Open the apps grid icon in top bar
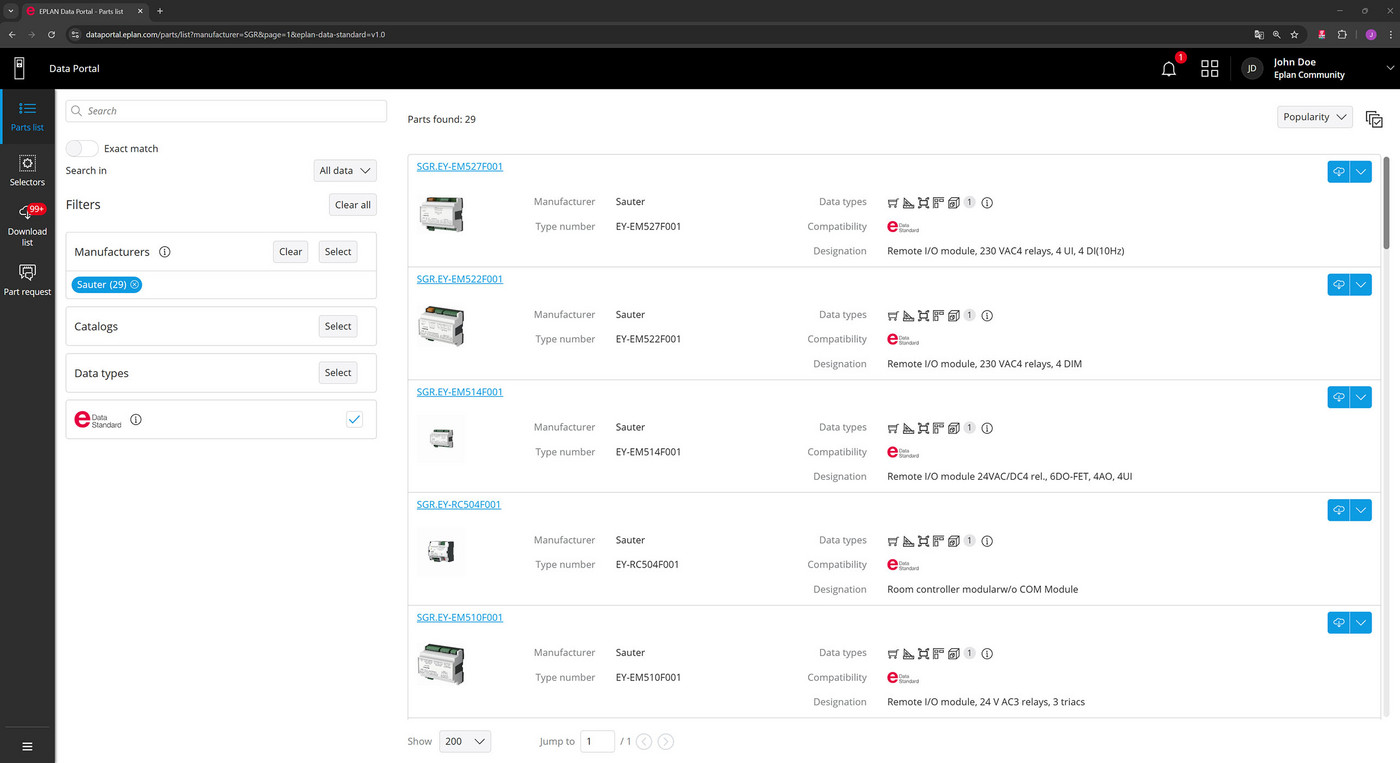The image size is (1400, 763). (x=1210, y=68)
